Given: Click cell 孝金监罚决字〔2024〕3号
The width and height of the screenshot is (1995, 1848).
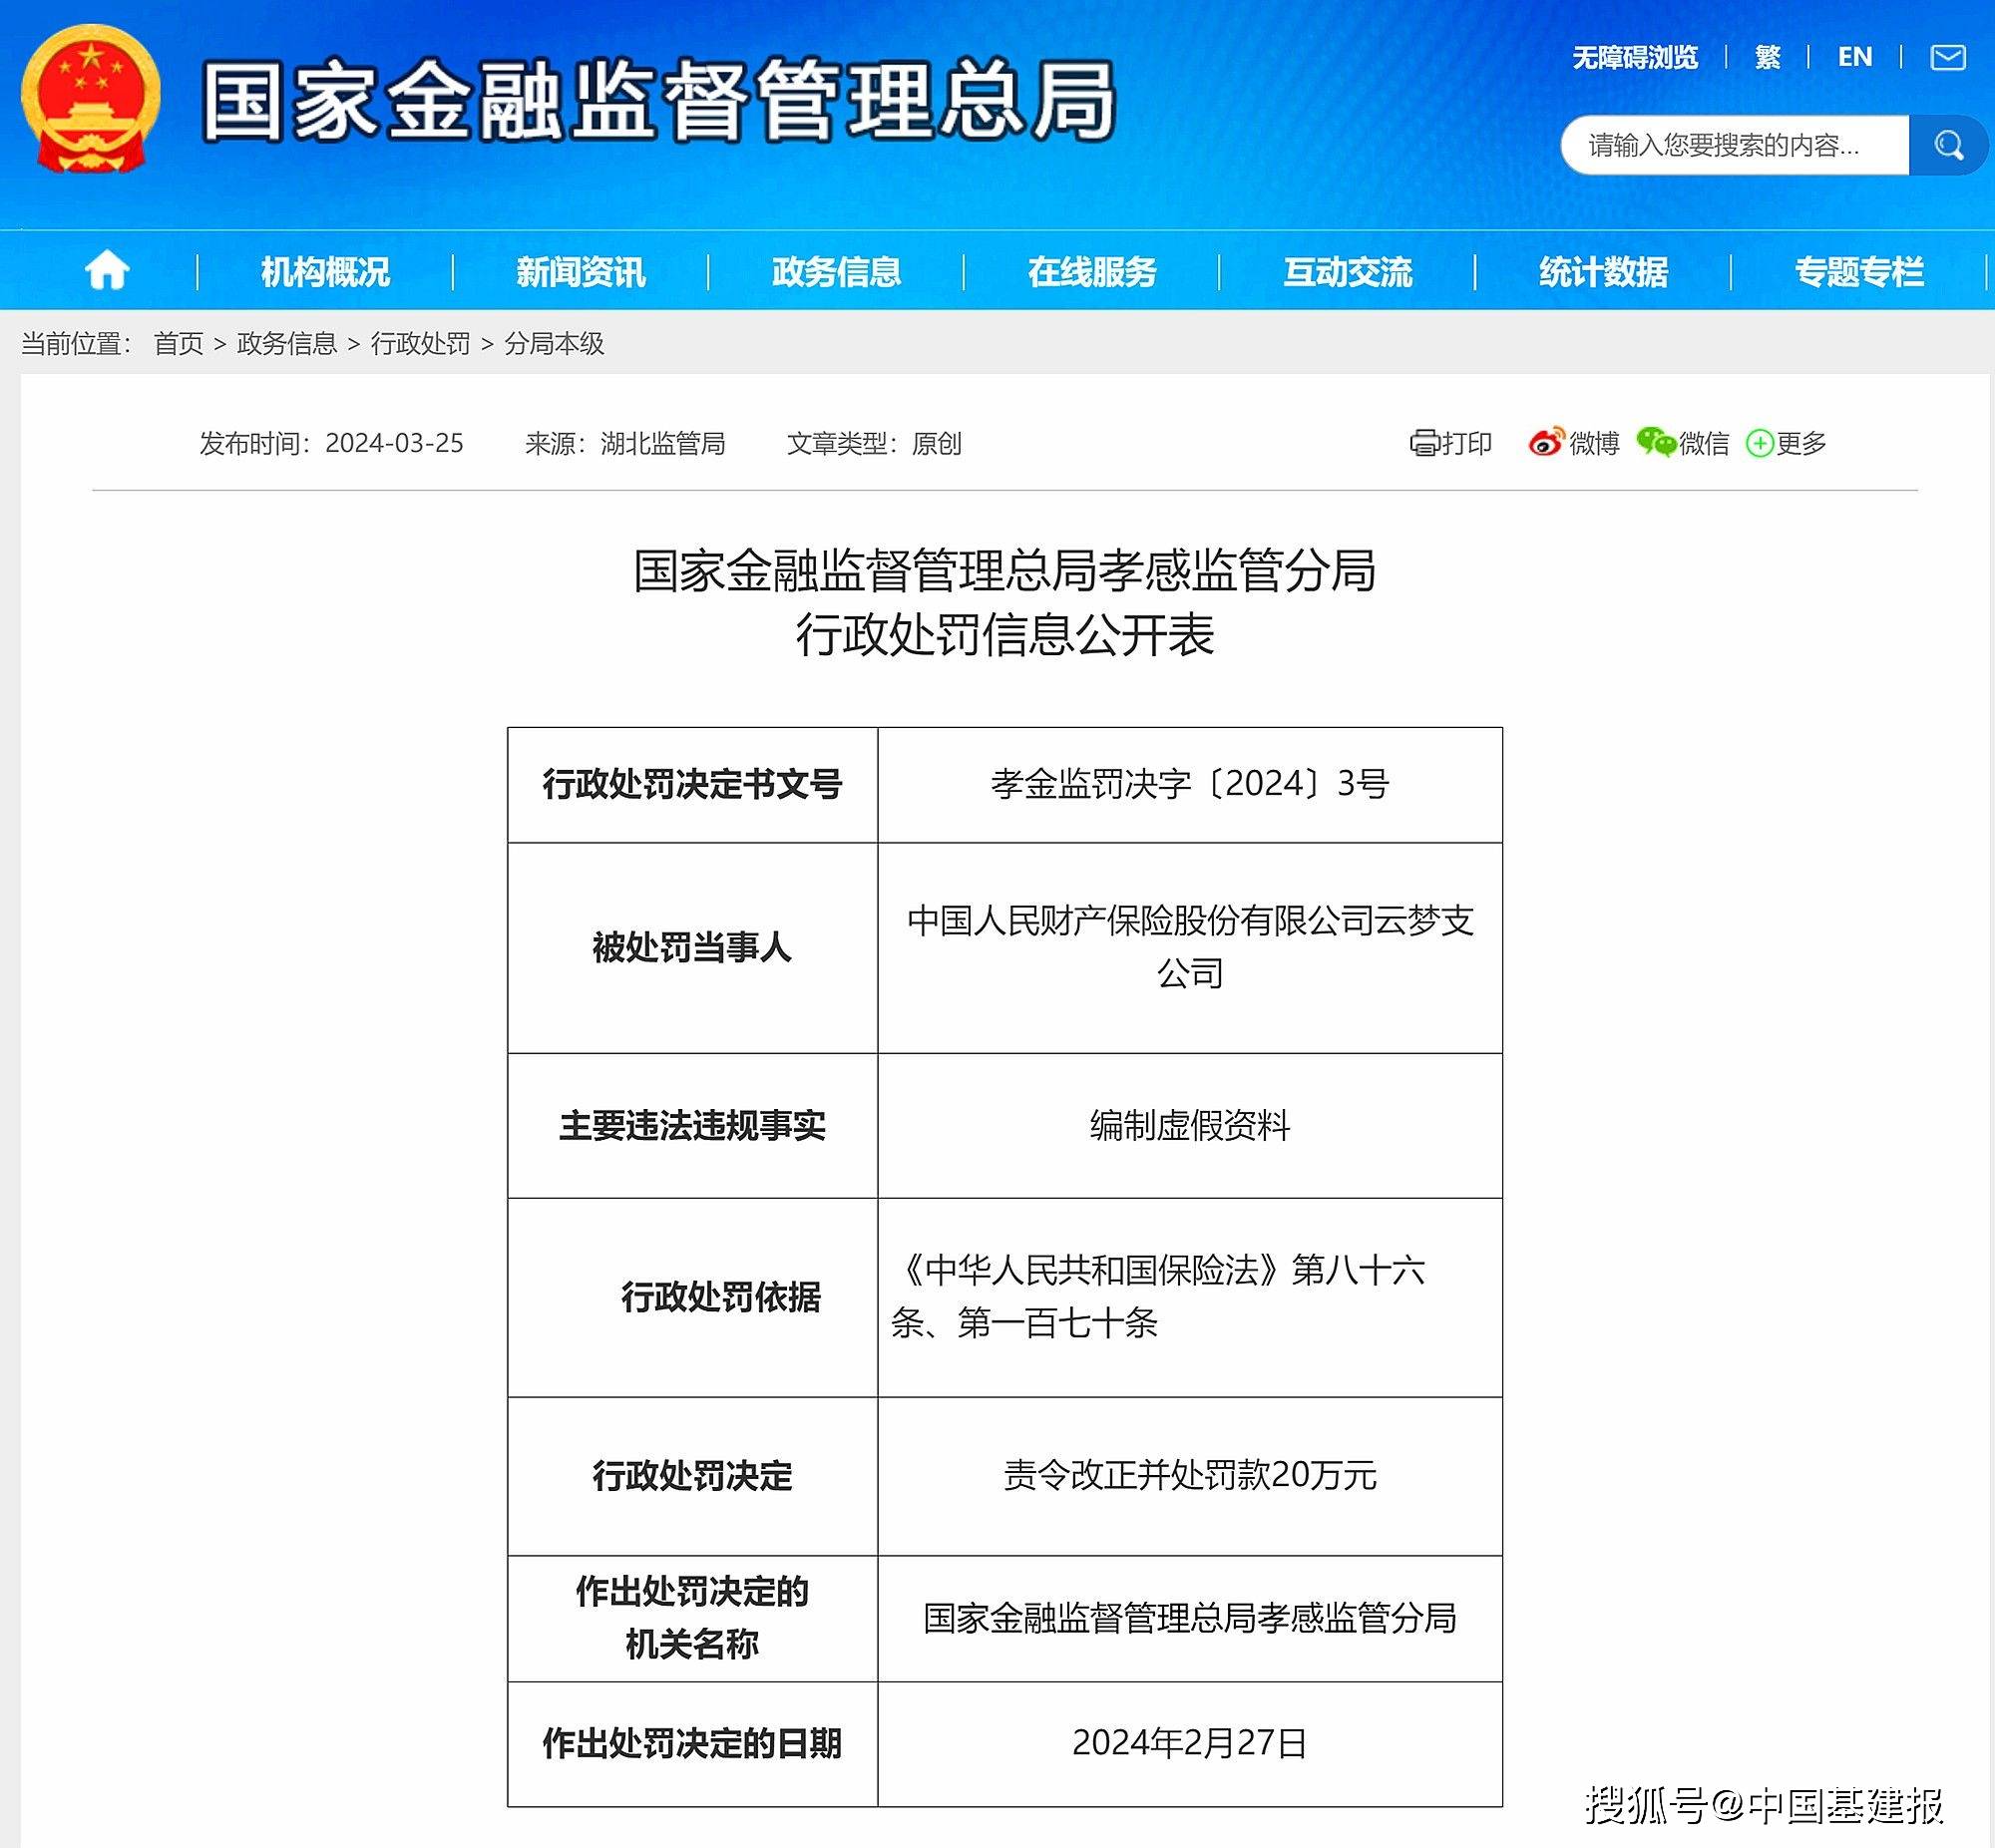Looking at the screenshot, I should pos(1190,784).
